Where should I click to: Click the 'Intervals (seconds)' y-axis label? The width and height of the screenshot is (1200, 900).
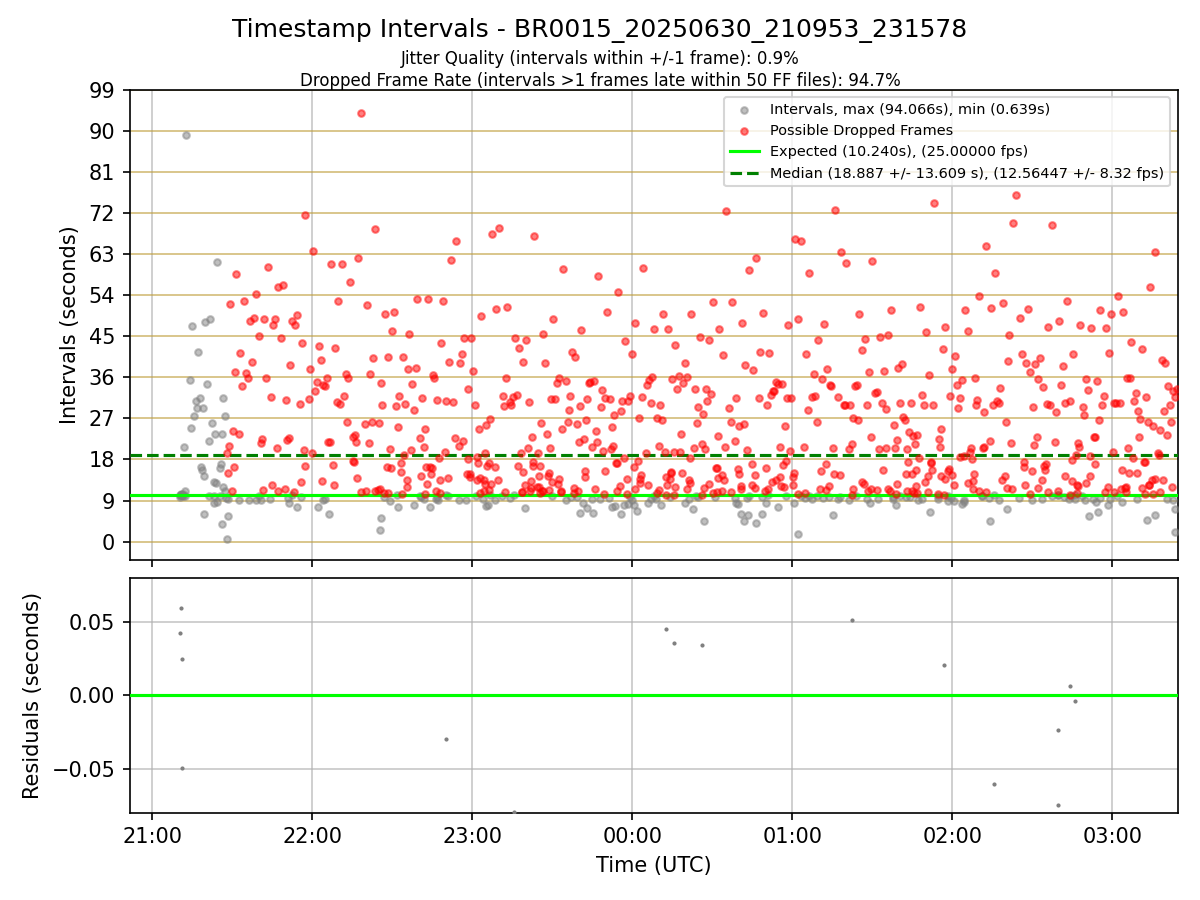point(69,325)
